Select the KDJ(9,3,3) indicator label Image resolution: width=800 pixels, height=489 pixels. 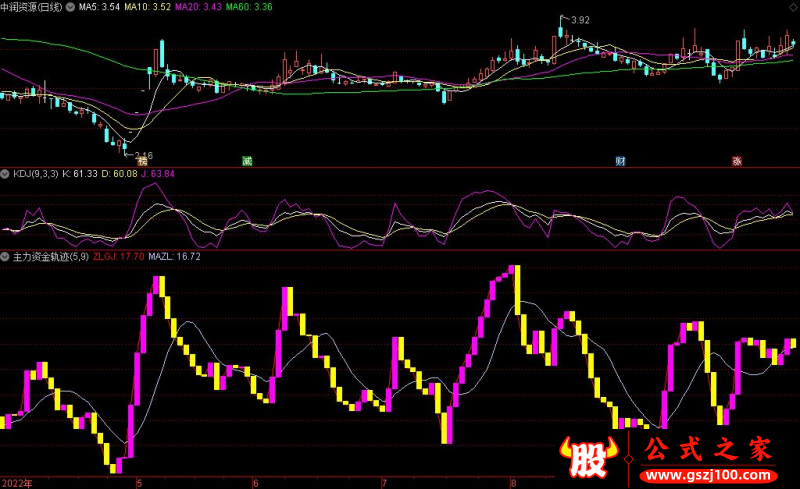click(x=35, y=173)
